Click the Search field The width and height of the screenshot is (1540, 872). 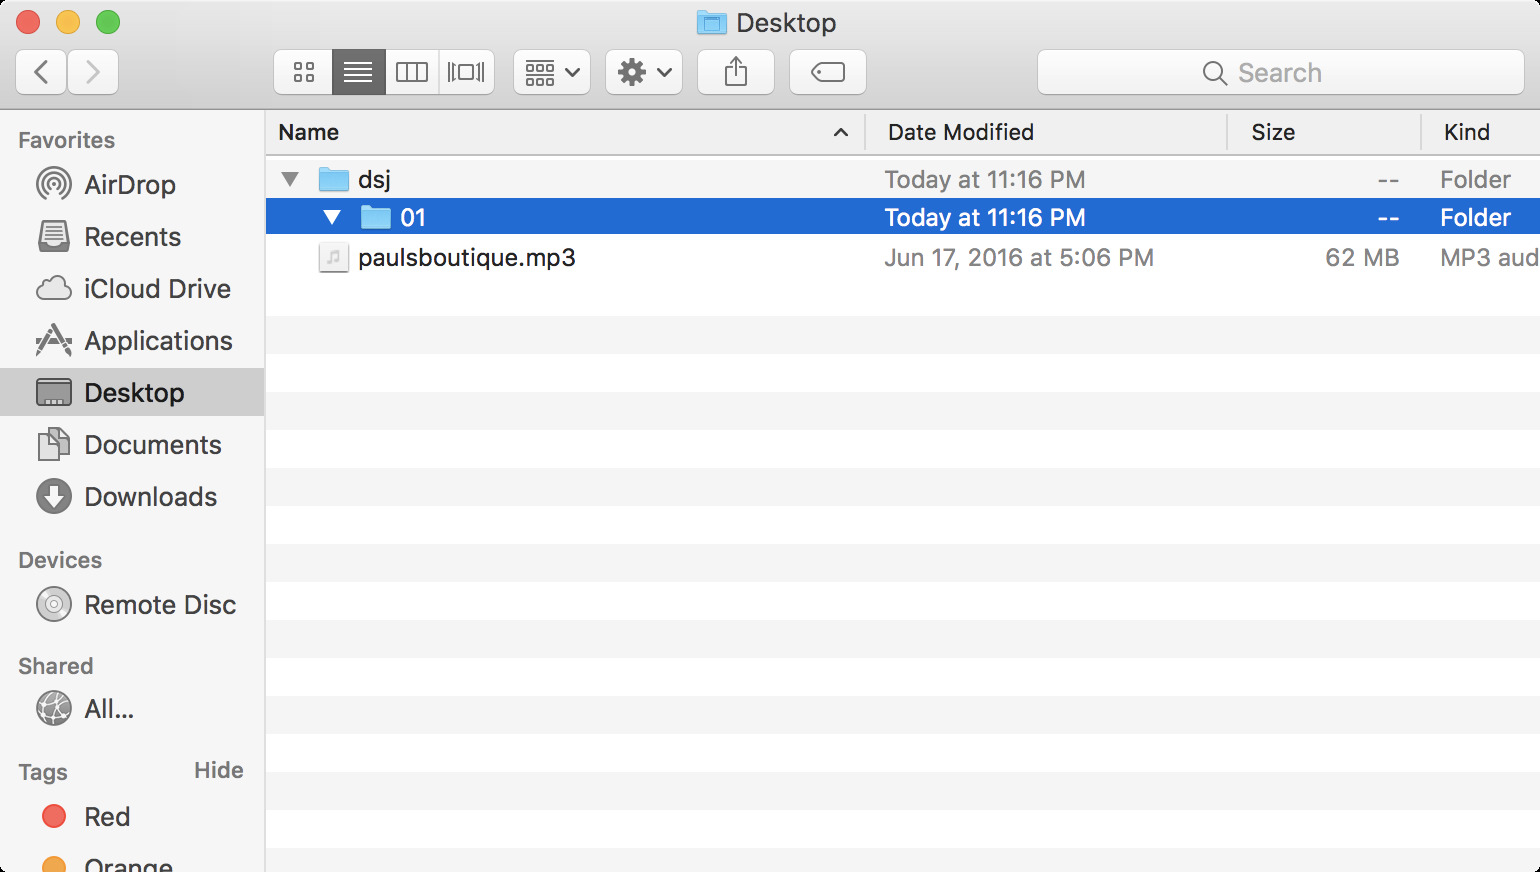click(x=1280, y=72)
